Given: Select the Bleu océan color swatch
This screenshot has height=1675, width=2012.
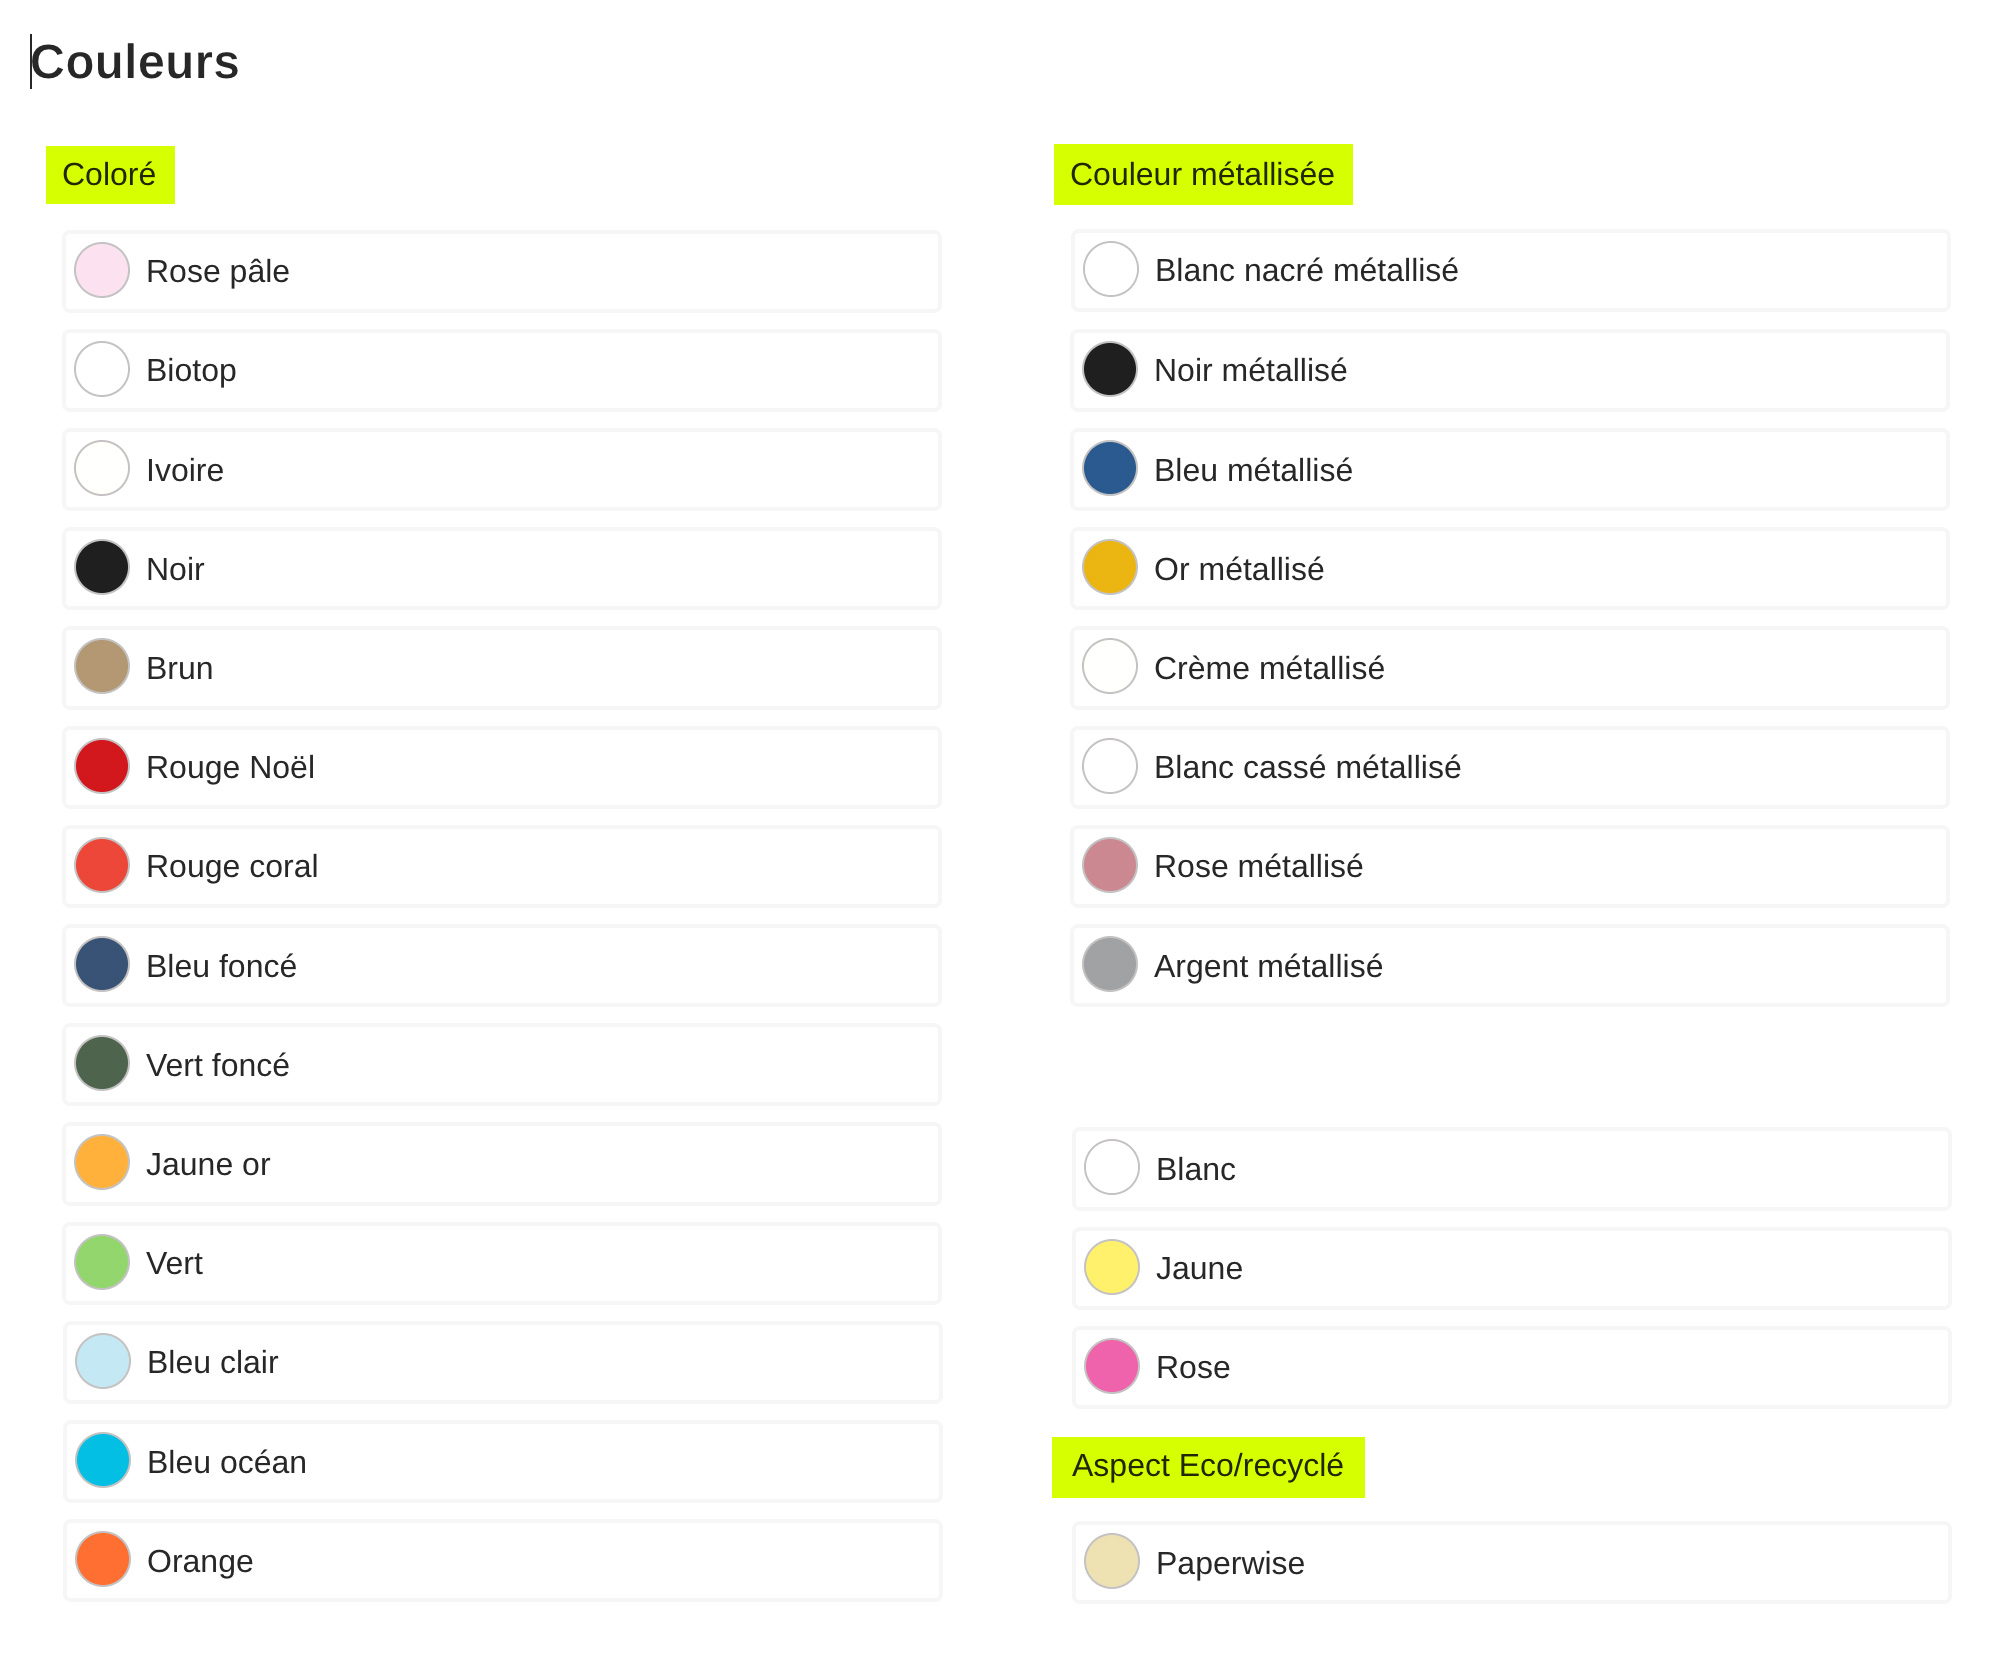Looking at the screenshot, I should click(103, 1461).
